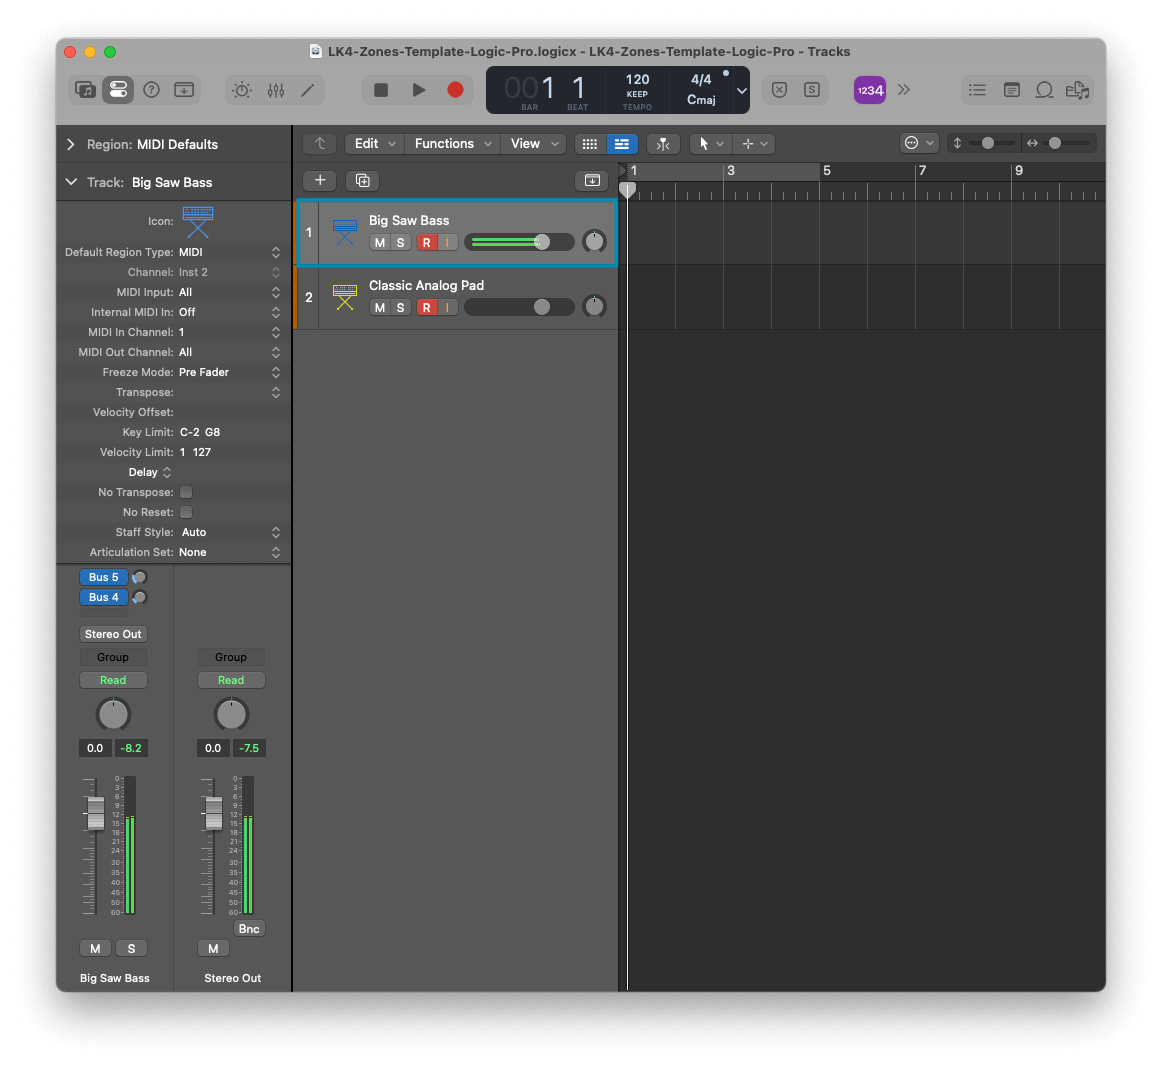Switch to grid view icon
The height and width of the screenshot is (1066, 1162).
tap(590, 144)
